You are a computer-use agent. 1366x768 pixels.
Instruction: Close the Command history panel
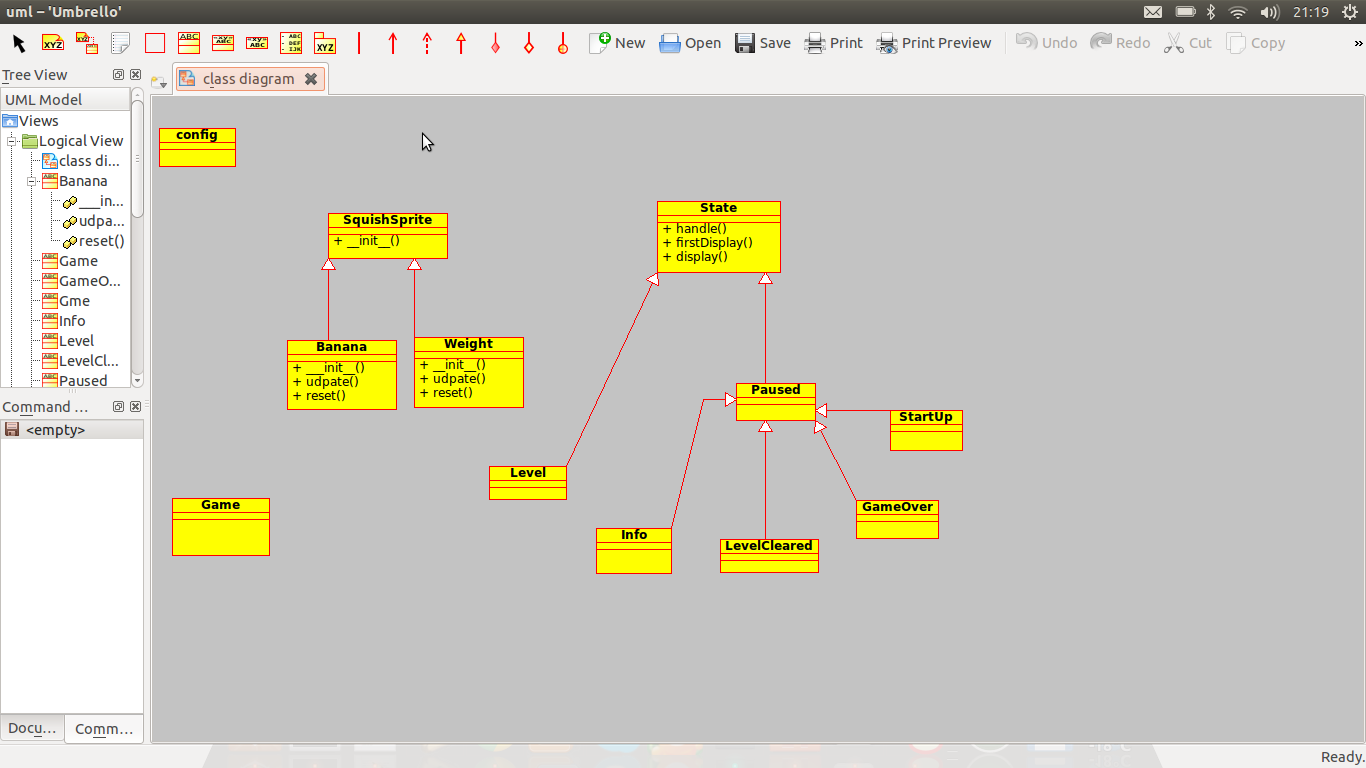click(x=135, y=407)
